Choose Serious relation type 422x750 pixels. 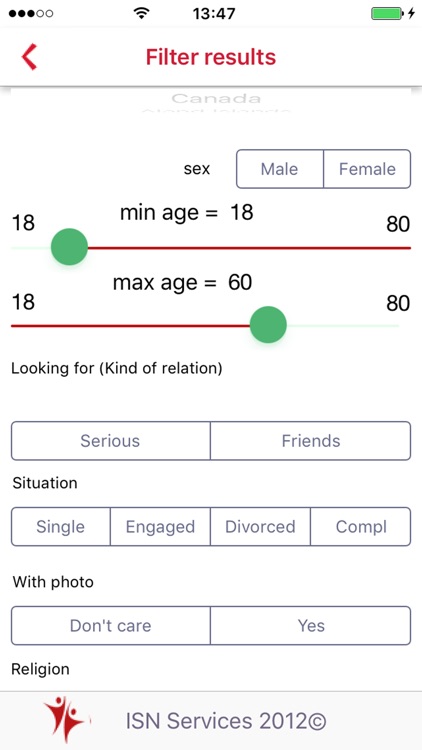click(x=111, y=441)
